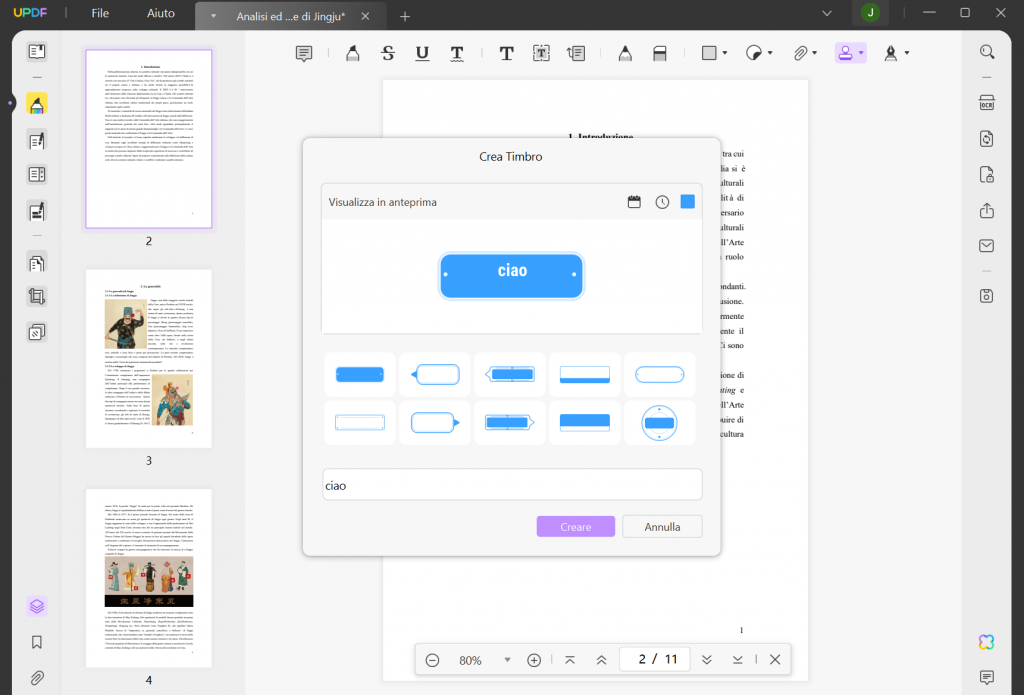Zoom out with the minus button
The width and height of the screenshot is (1024, 695).
(432, 660)
